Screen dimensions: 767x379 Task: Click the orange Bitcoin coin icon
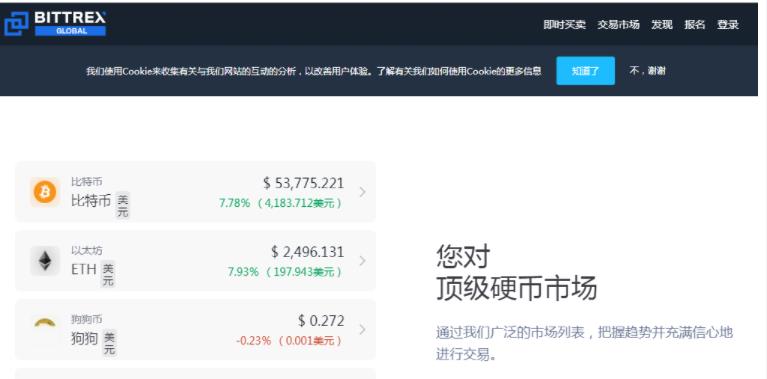tap(45, 192)
